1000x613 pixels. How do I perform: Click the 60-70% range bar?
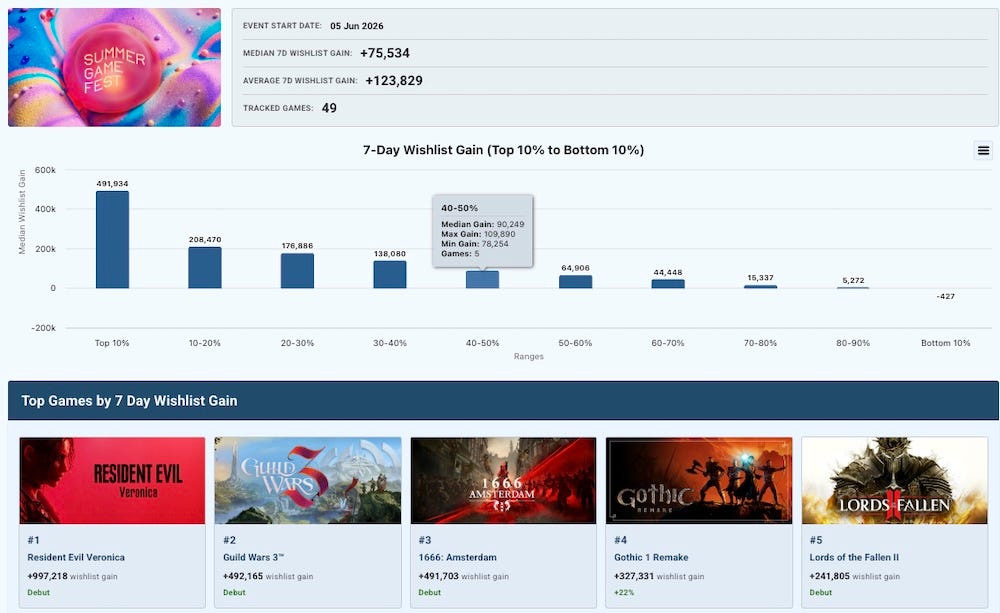668,284
